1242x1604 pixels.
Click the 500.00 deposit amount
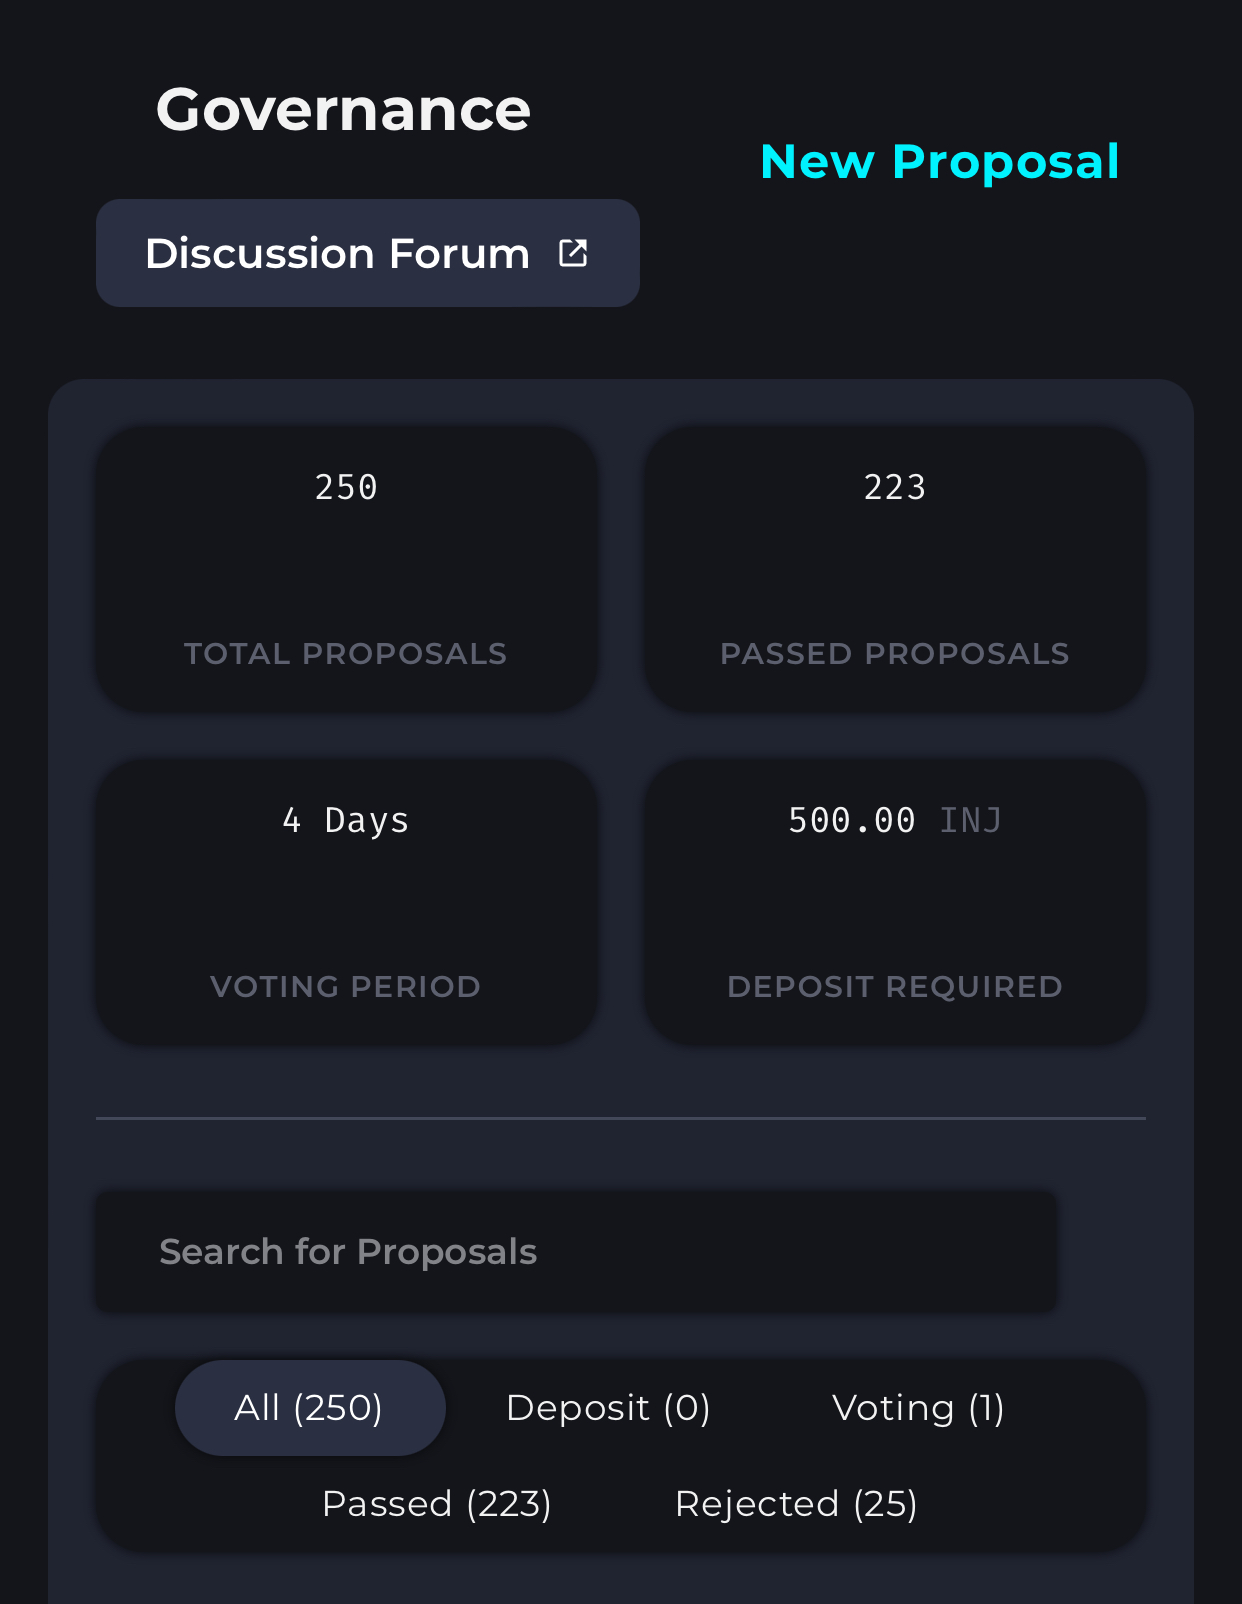point(852,821)
